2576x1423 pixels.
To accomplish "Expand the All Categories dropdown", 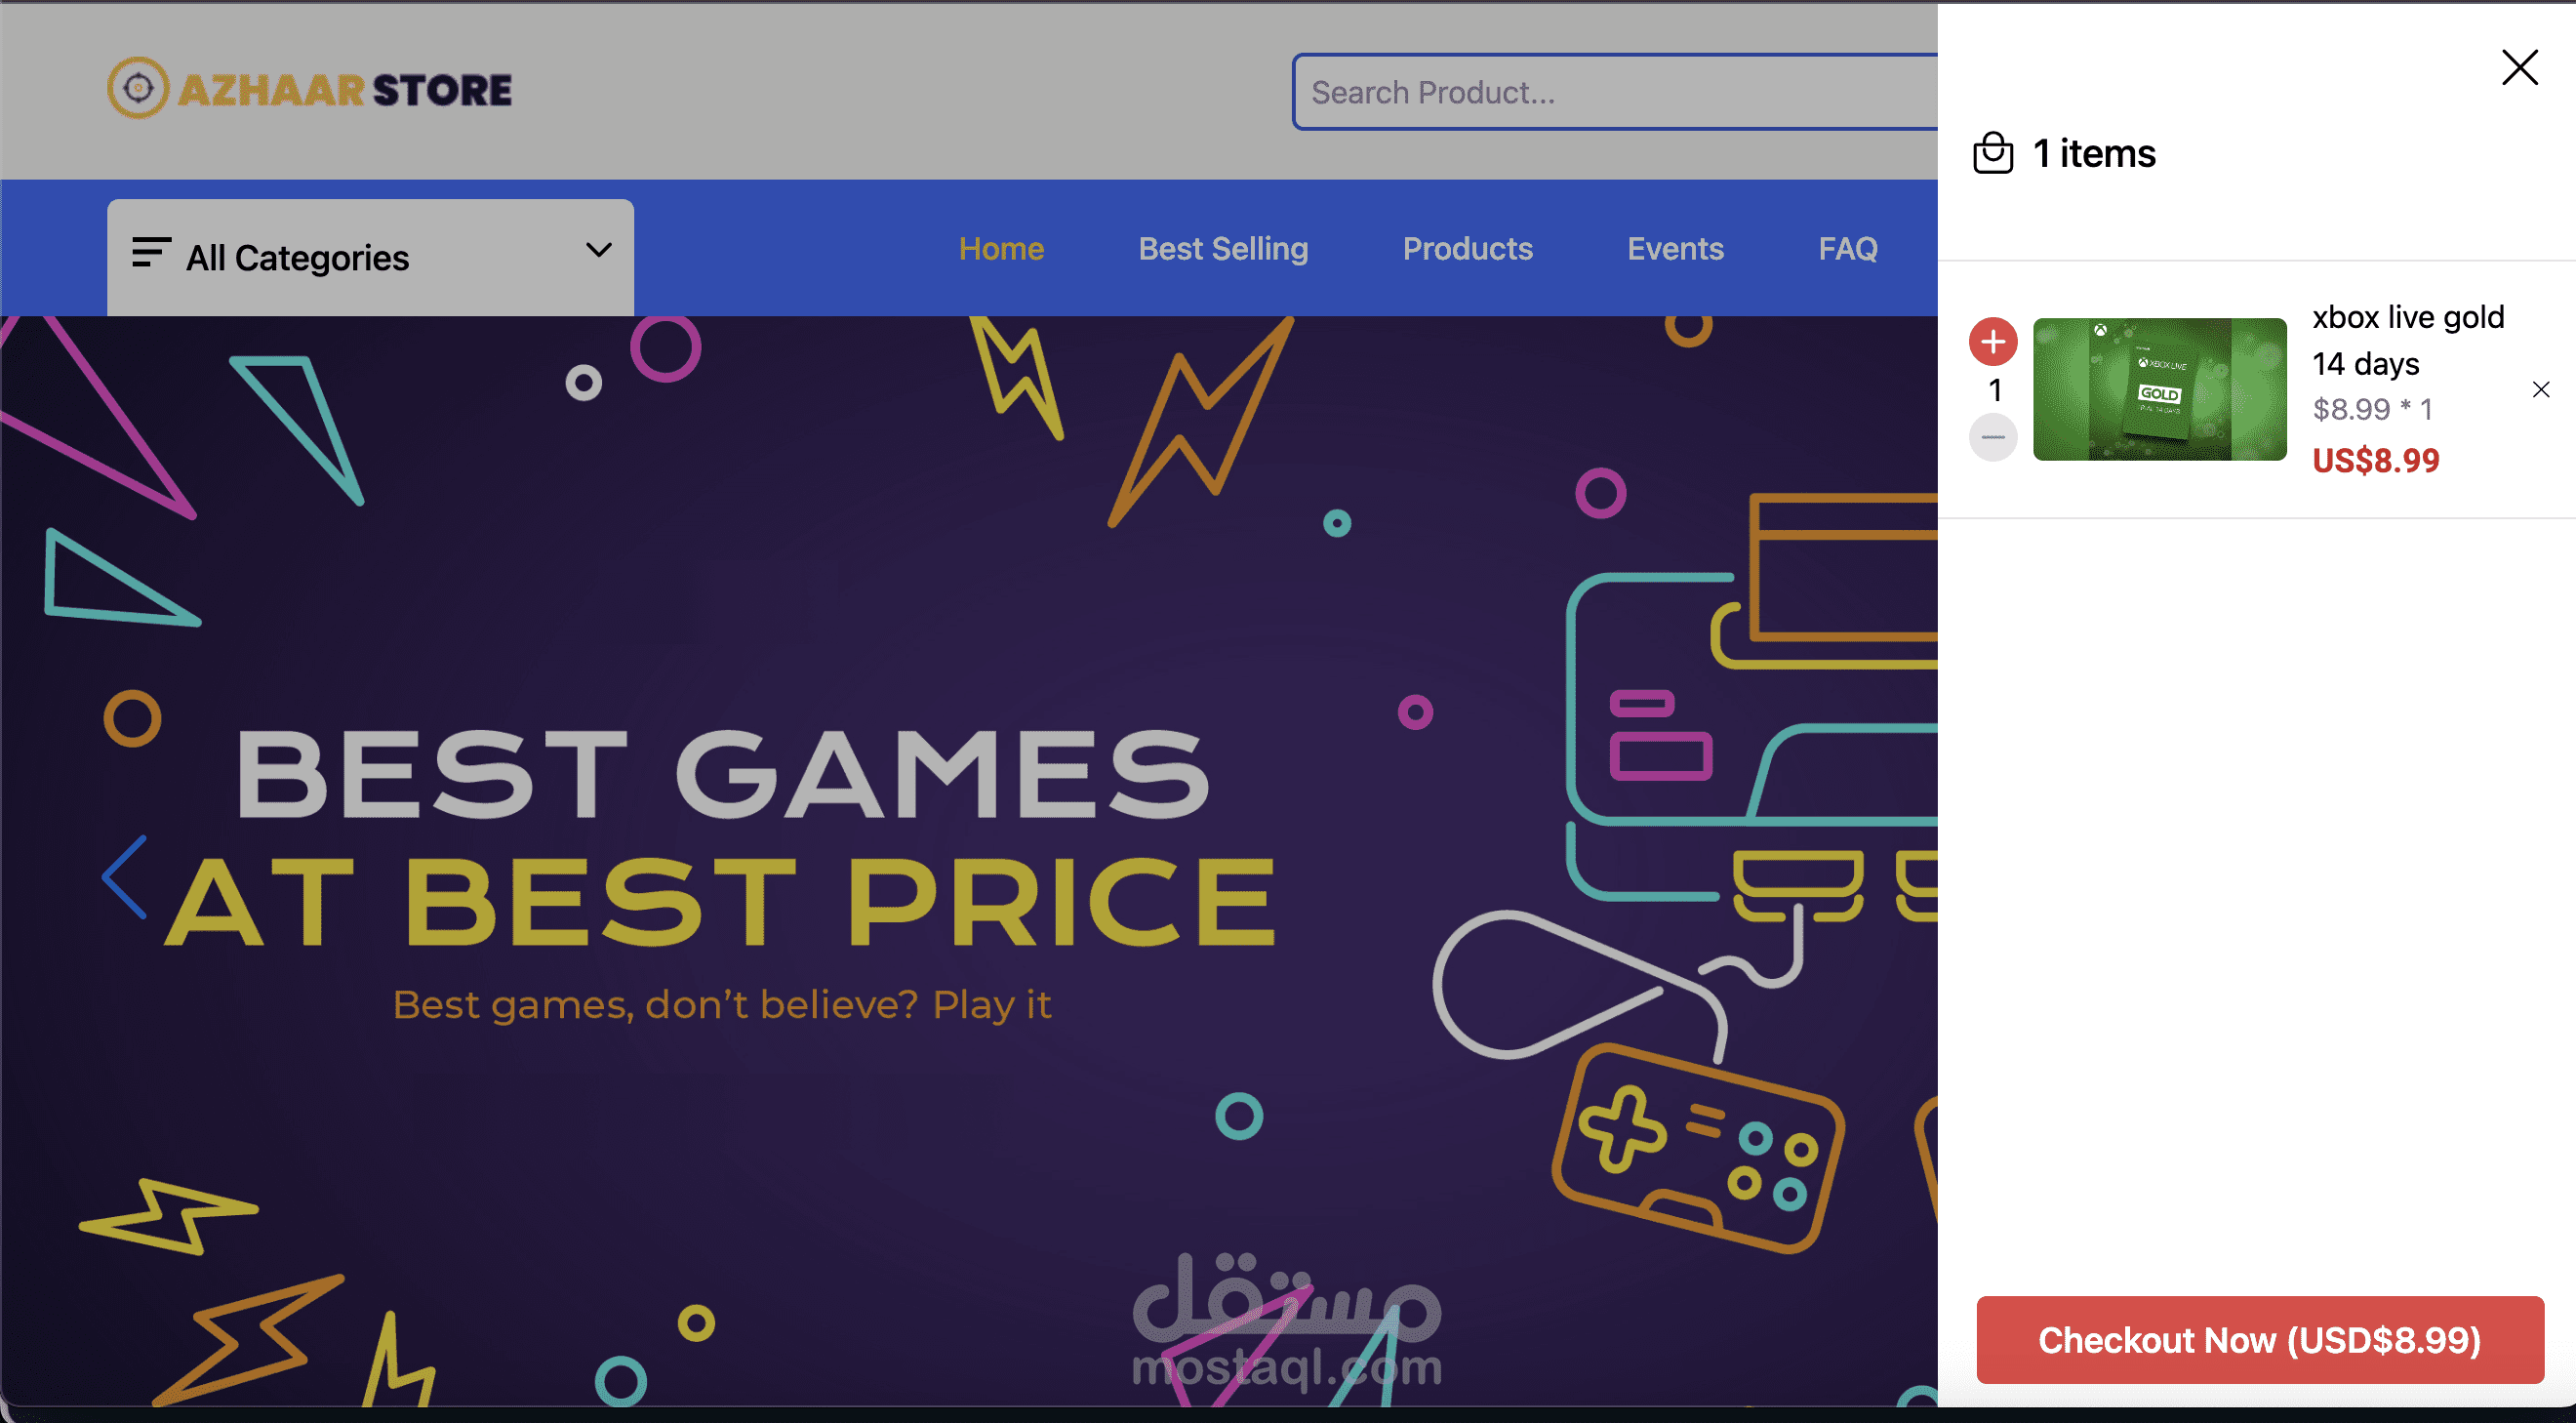I will [370, 257].
